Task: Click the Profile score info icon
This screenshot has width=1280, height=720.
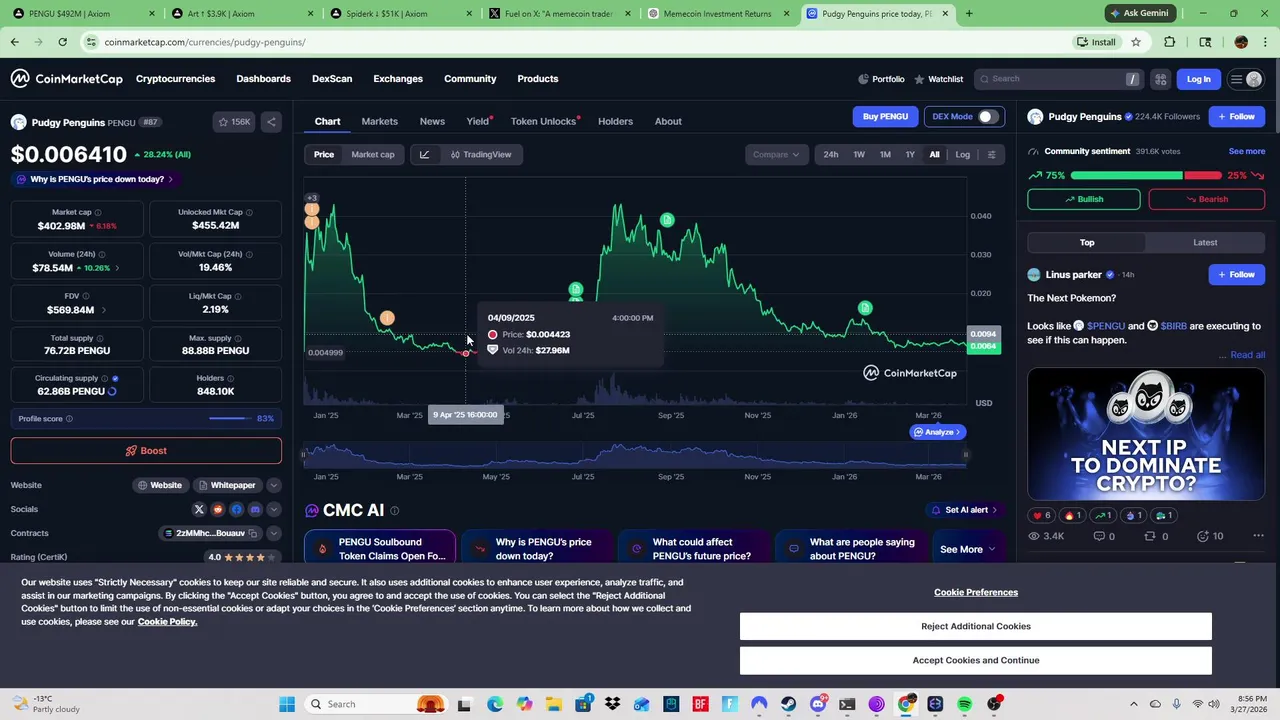Action: tap(69, 418)
